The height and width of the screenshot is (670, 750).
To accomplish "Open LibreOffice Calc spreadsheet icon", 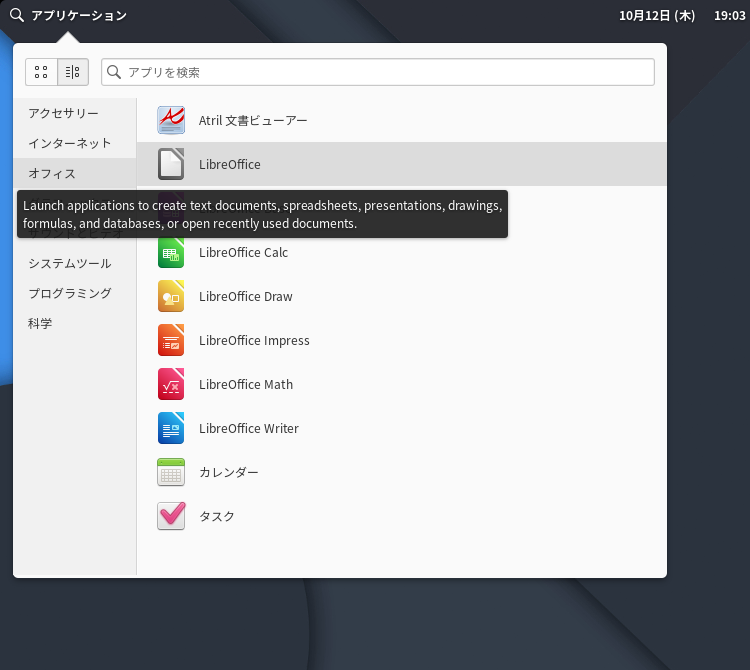I will [171, 252].
